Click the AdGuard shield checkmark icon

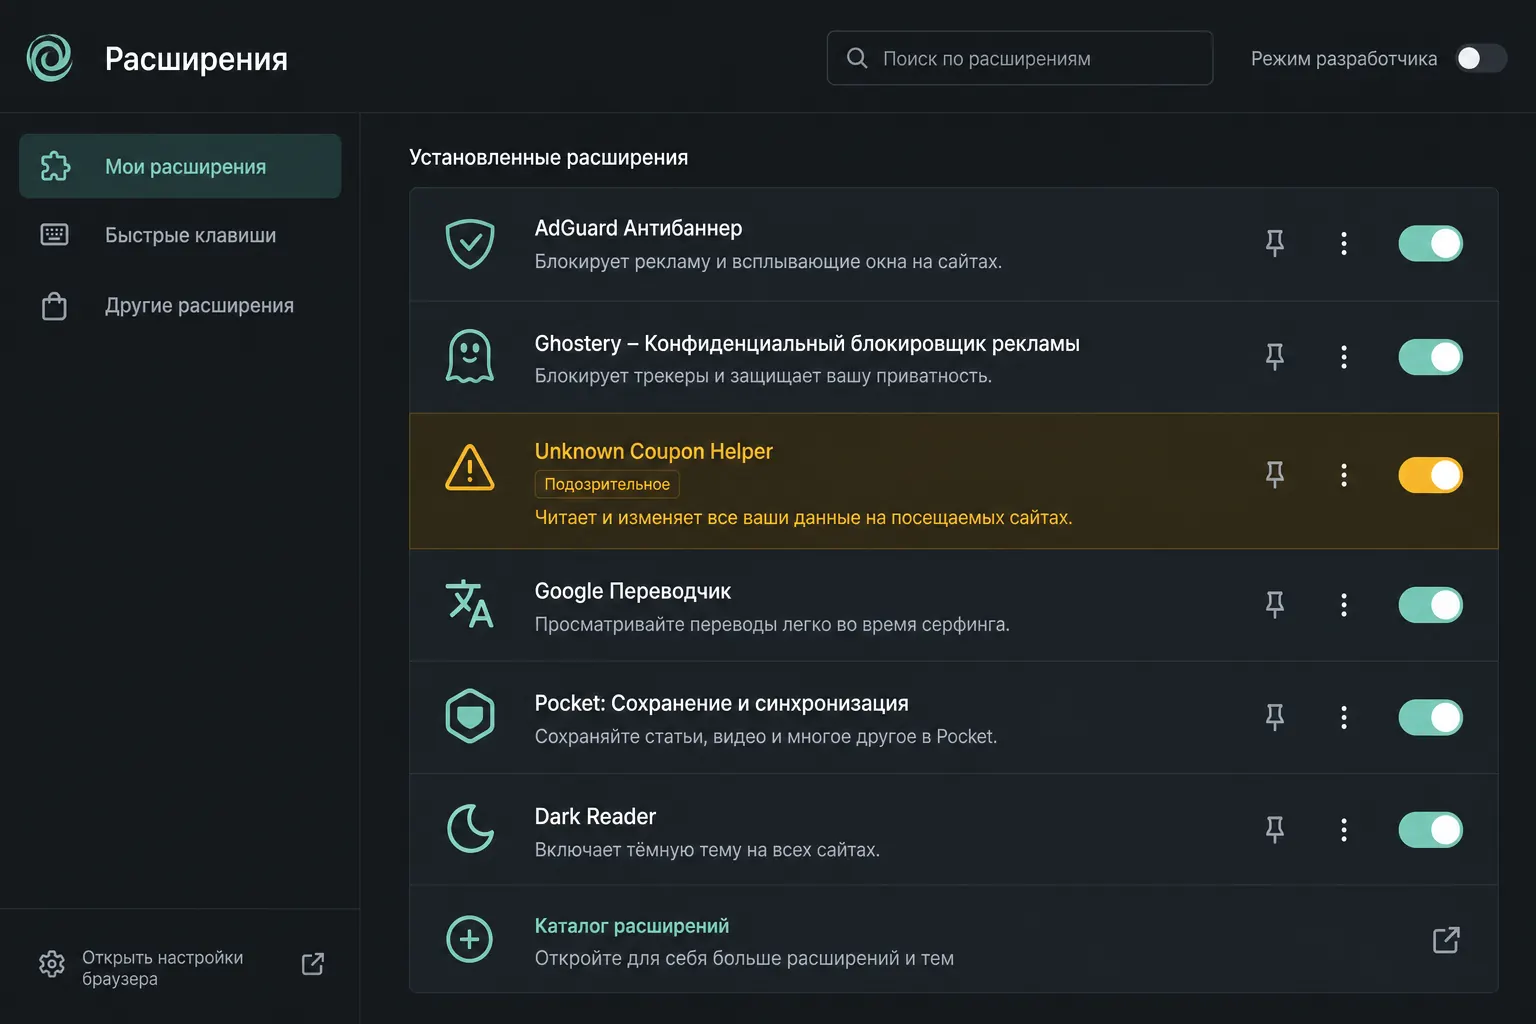[x=470, y=244]
